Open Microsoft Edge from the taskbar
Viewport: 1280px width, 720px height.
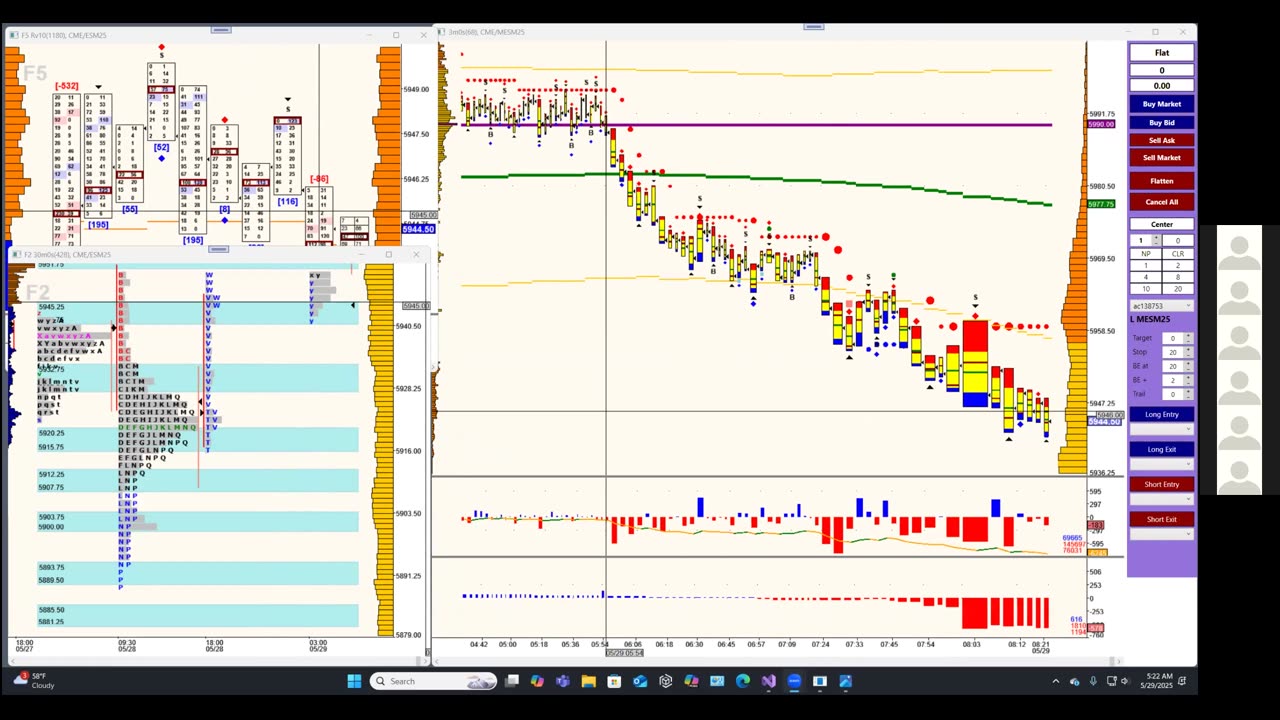[x=743, y=681]
